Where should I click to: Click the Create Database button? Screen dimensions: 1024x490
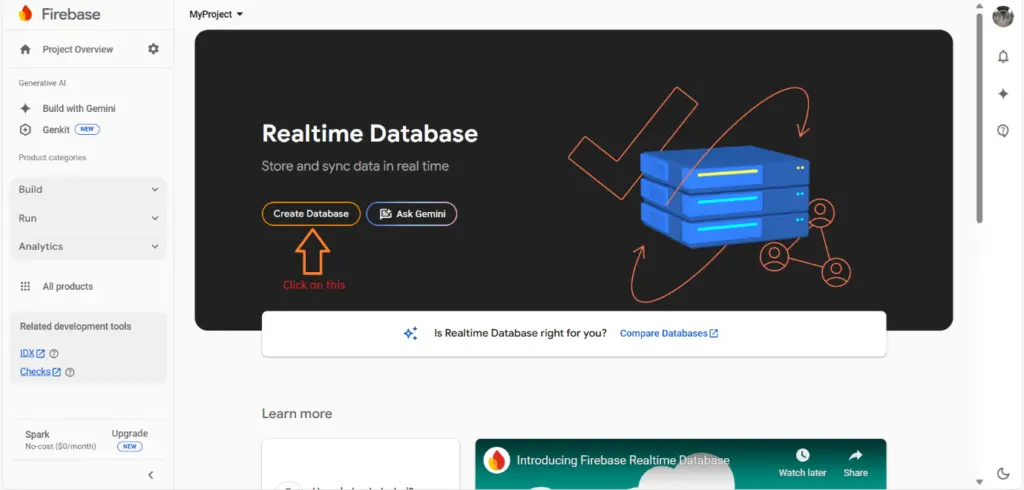(x=311, y=214)
